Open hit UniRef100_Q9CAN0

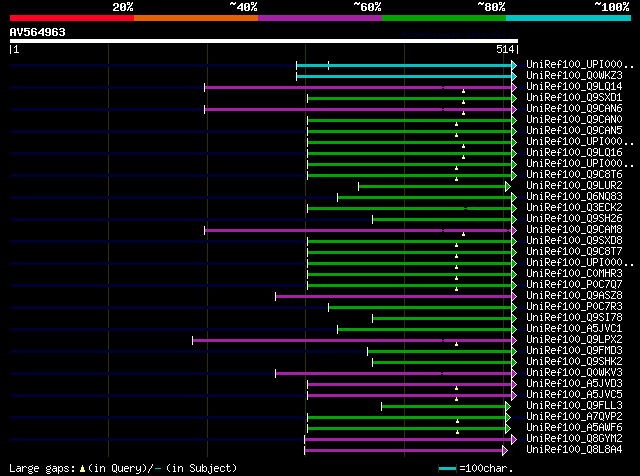pos(574,120)
